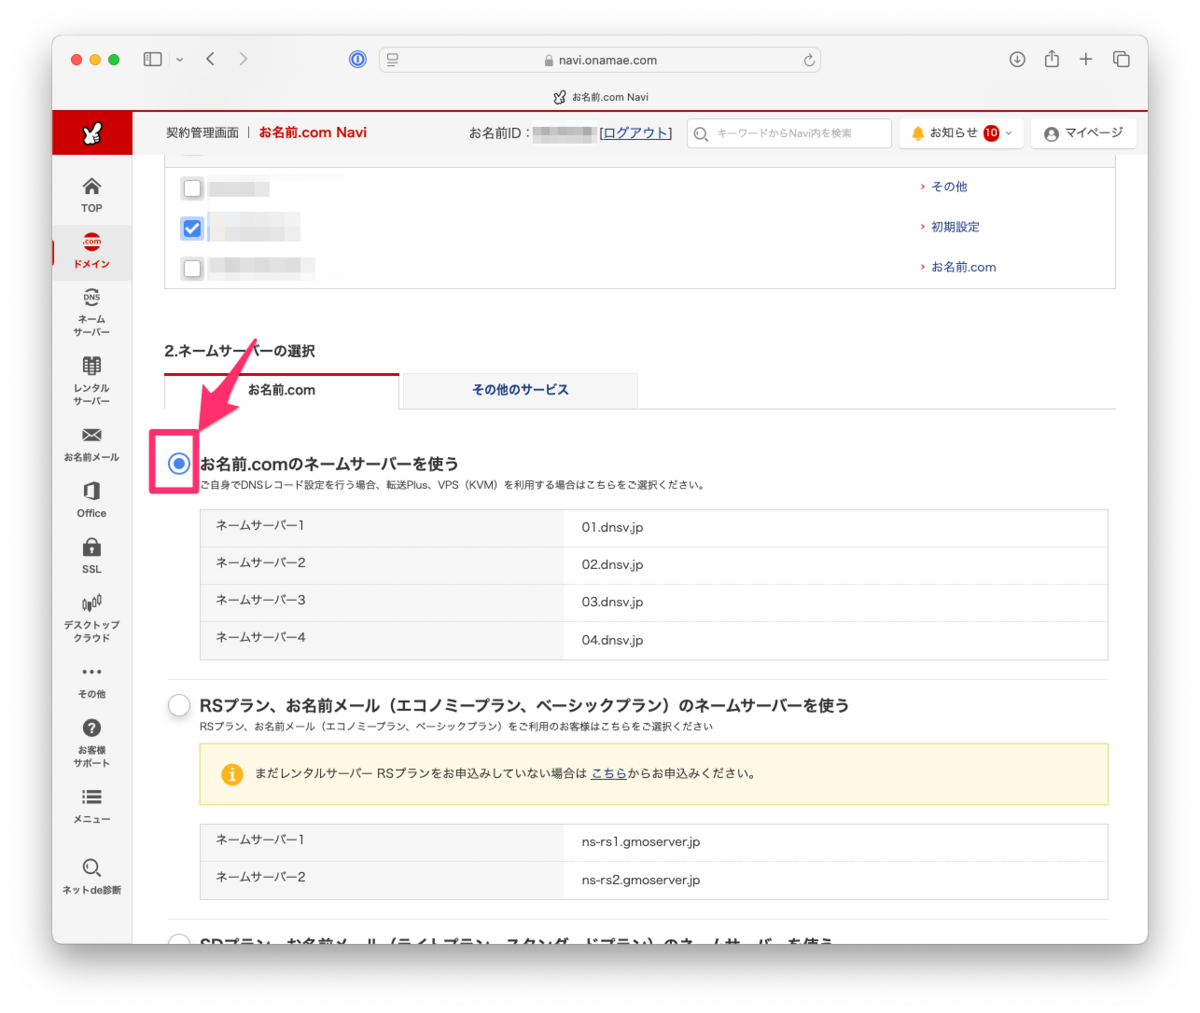Image resolution: width=1200 pixels, height=1013 pixels.
Task: Click the 初期設定 link
Action: tap(955, 227)
